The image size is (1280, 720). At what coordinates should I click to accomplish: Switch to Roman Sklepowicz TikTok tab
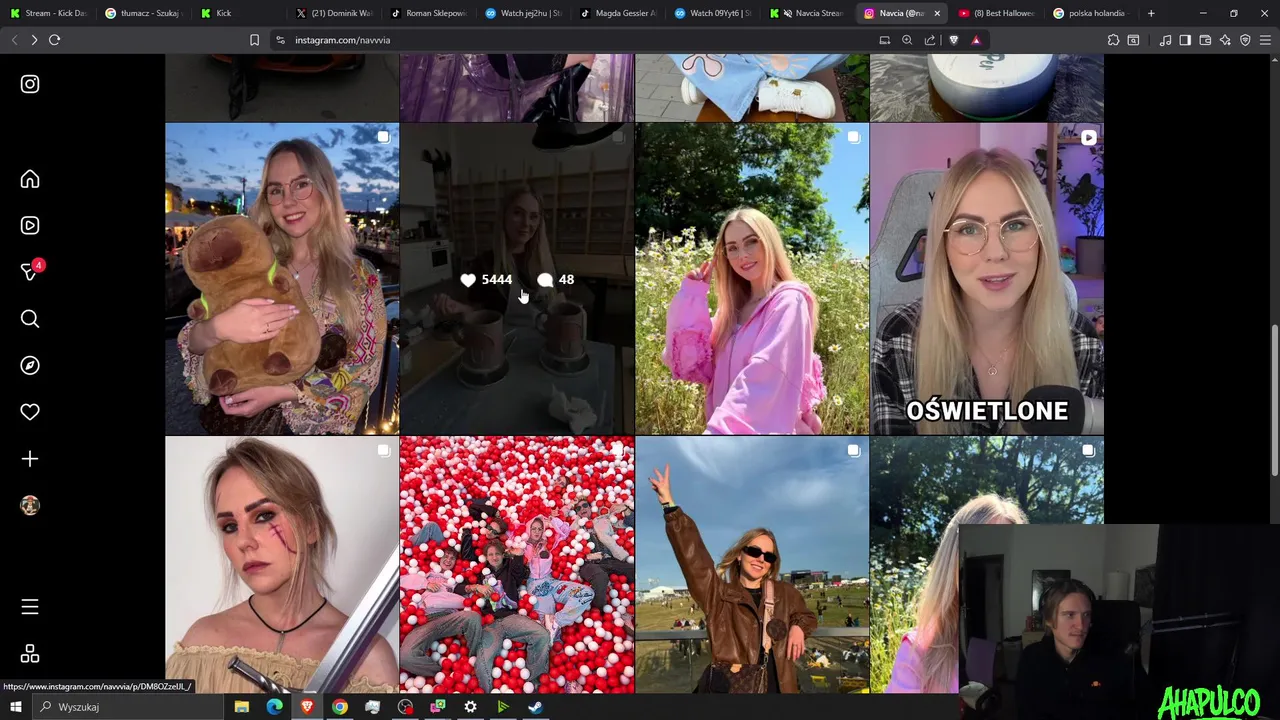click(427, 13)
